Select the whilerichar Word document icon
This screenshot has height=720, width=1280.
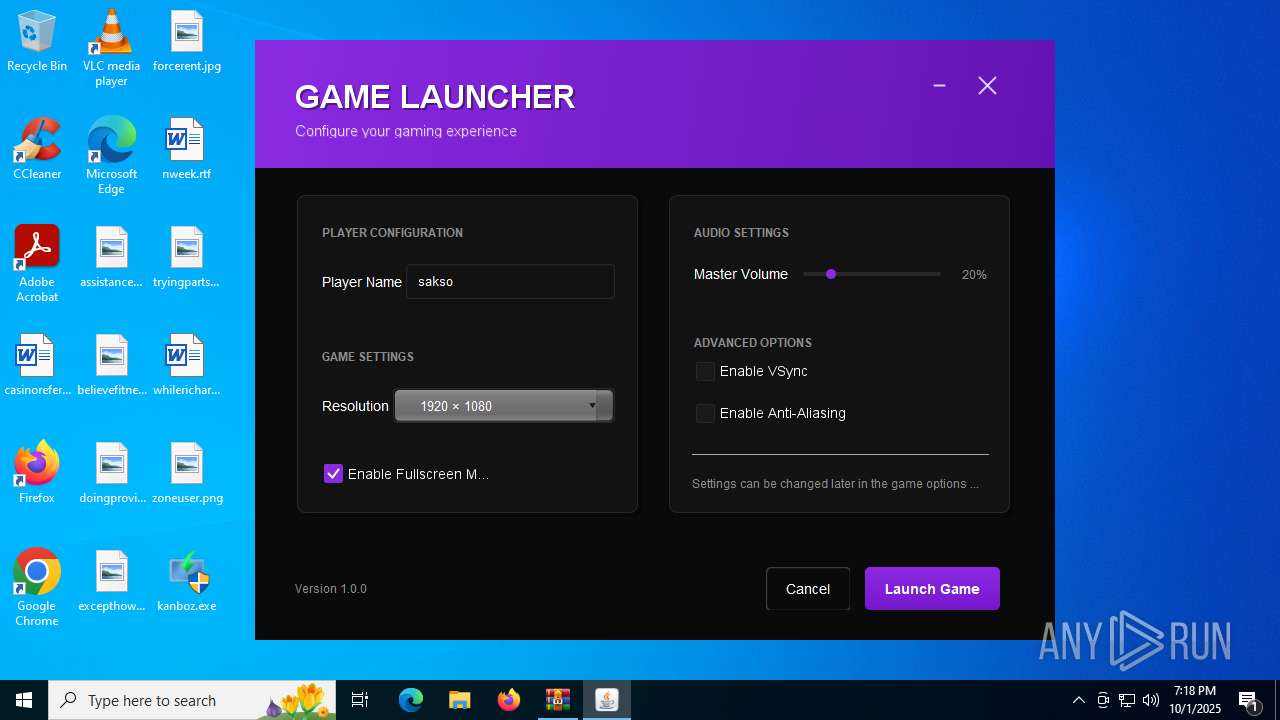click(x=187, y=366)
